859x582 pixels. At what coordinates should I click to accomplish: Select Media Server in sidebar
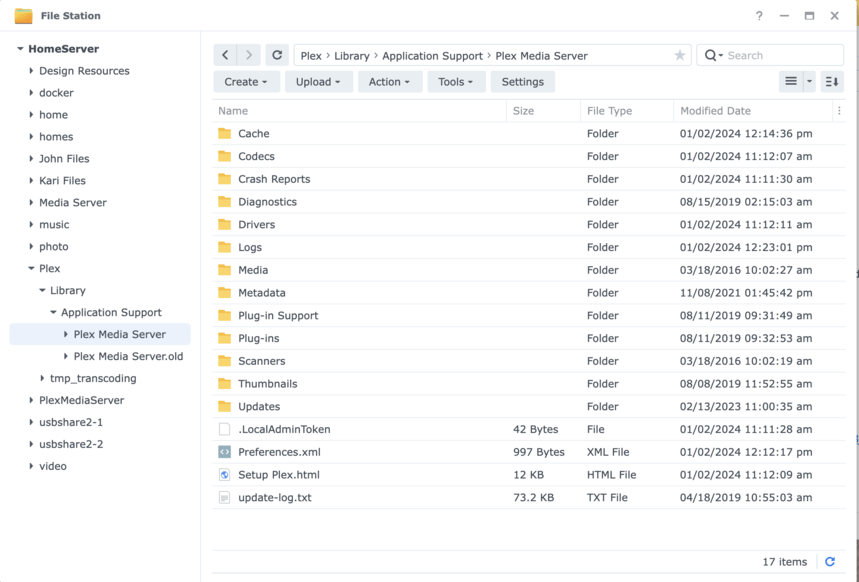(73, 202)
